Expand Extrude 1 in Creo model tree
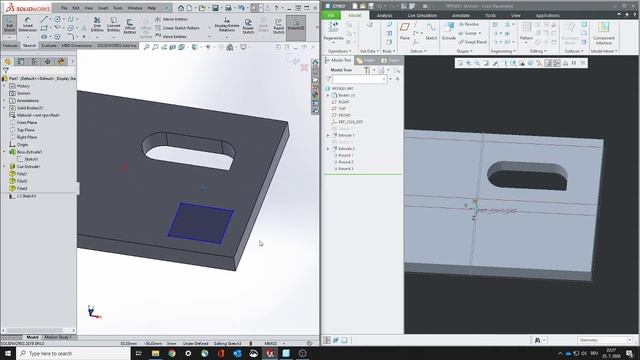Viewport: 640px width, 360px height. pos(328,135)
